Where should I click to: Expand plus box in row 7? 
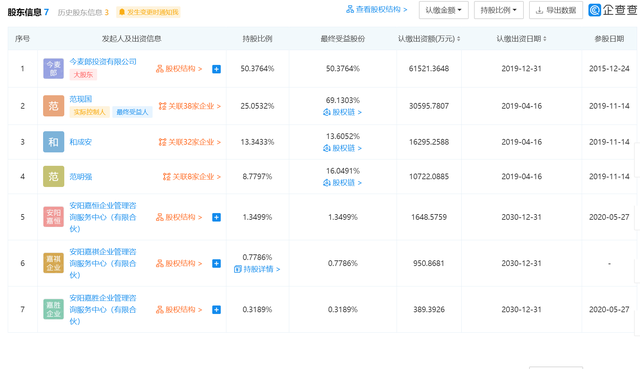(216, 310)
